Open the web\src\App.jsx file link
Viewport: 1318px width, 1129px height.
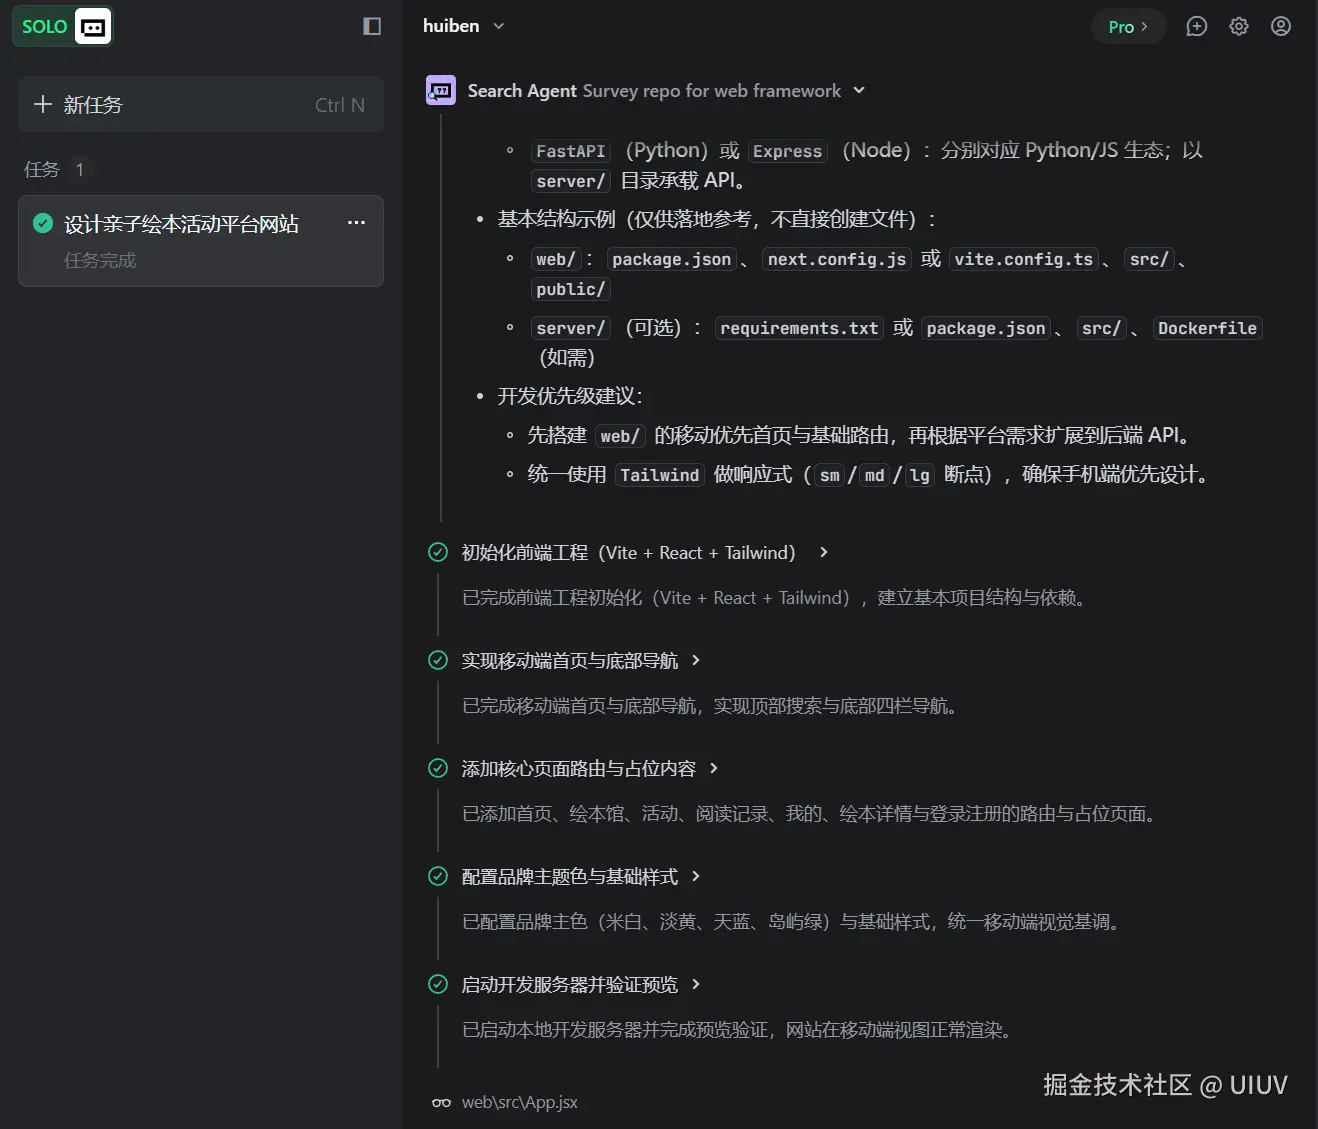pos(519,1102)
